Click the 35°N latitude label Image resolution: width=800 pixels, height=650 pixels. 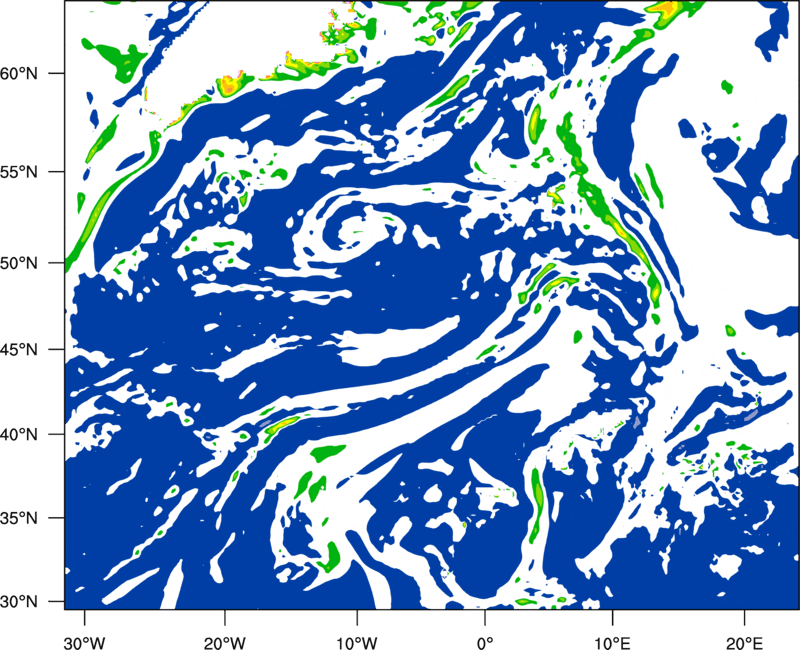coord(19,518)
